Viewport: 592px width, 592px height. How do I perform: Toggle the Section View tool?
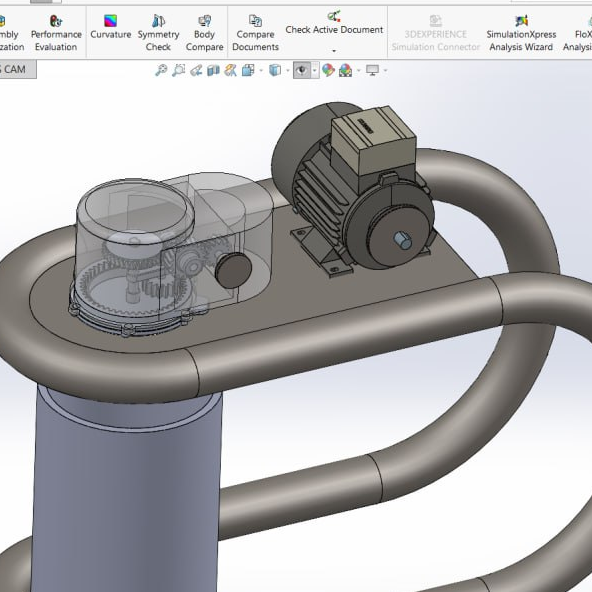click(x=213, y=70)
